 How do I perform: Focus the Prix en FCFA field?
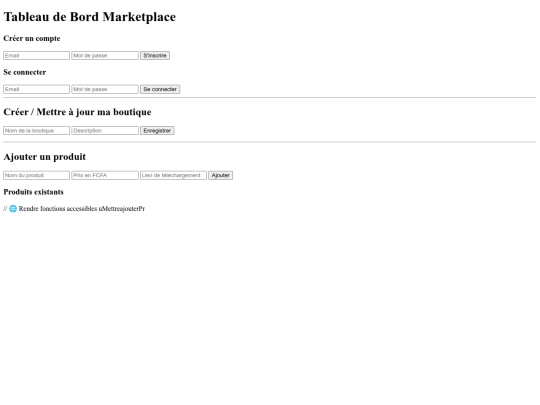(105, 175)
